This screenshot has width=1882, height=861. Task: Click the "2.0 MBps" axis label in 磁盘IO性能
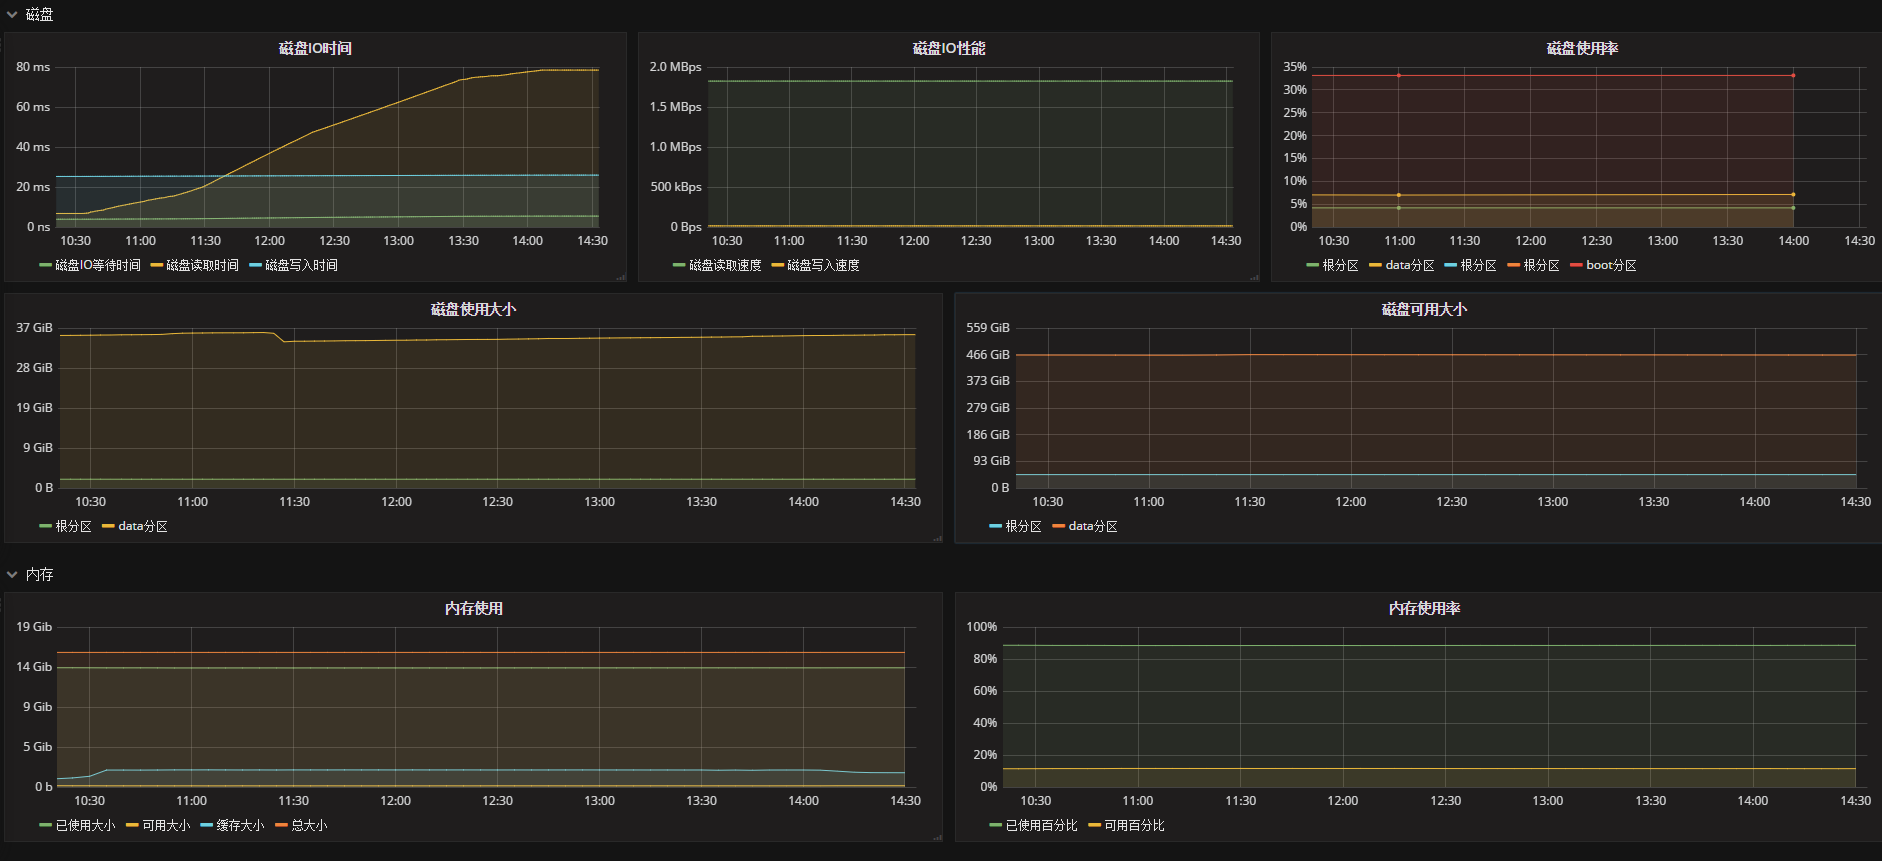(675, 67)
